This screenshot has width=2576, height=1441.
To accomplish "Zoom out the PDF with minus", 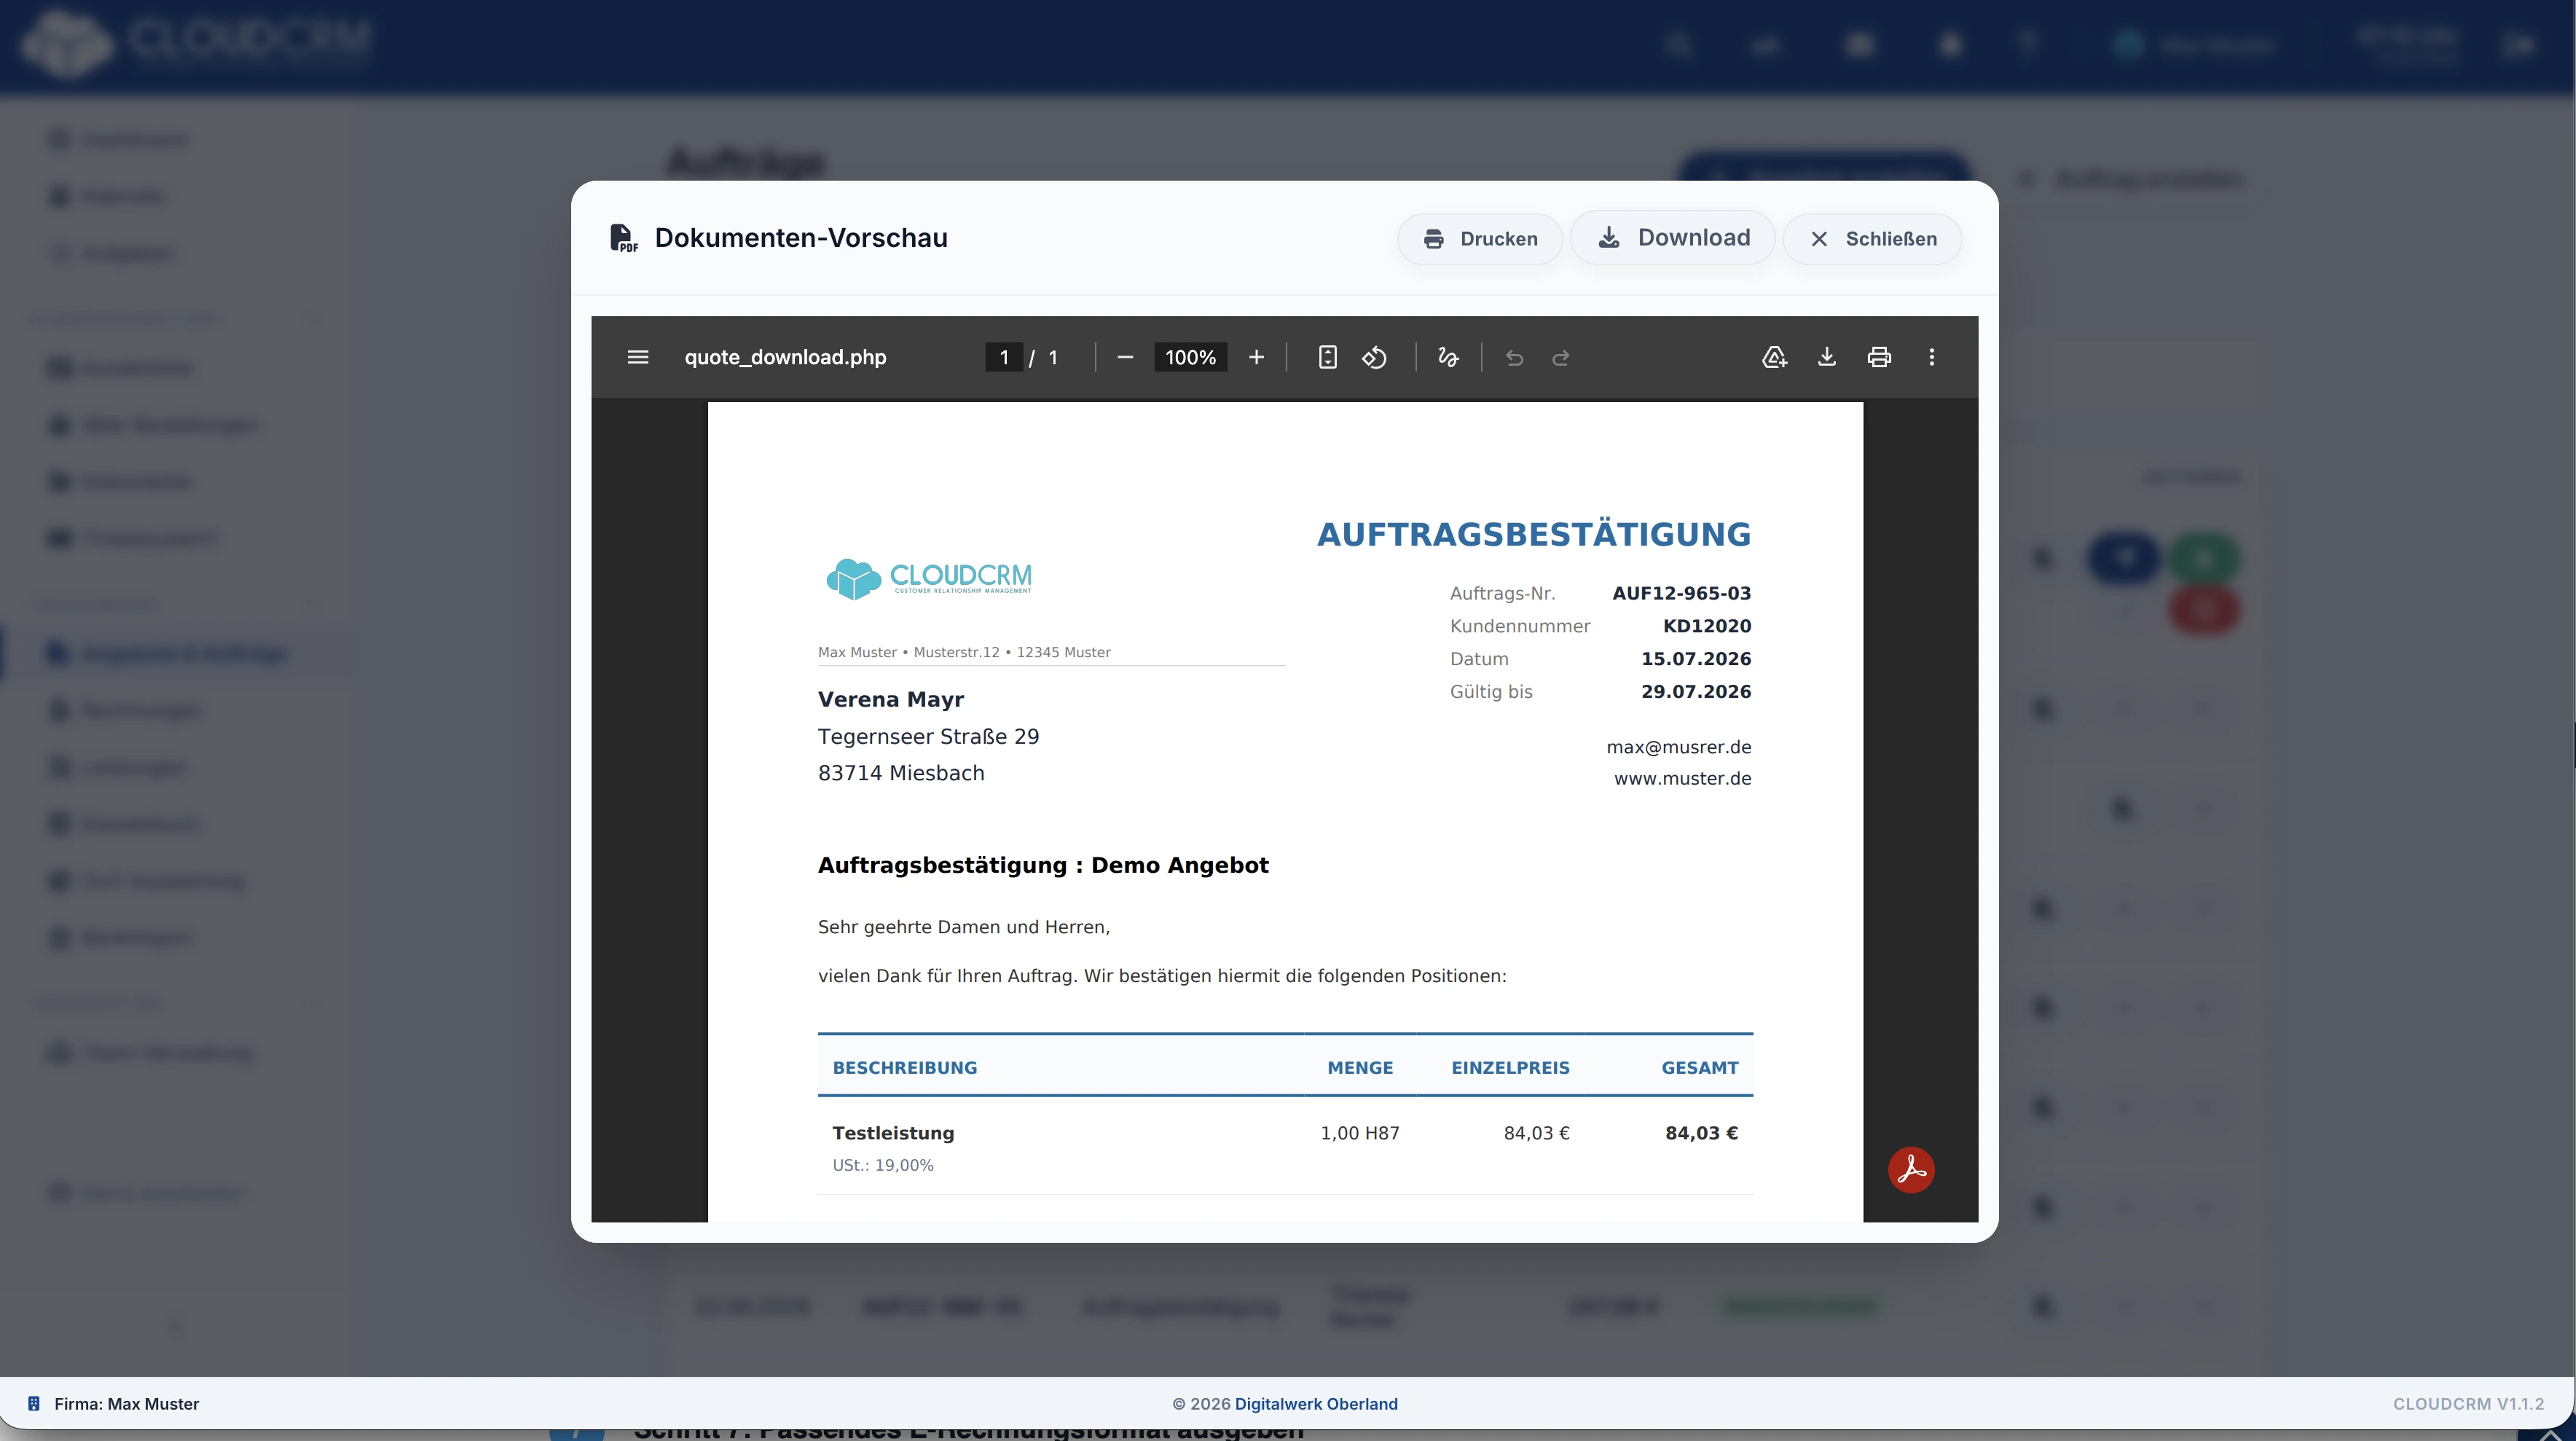I will [x=1125, y=357].
